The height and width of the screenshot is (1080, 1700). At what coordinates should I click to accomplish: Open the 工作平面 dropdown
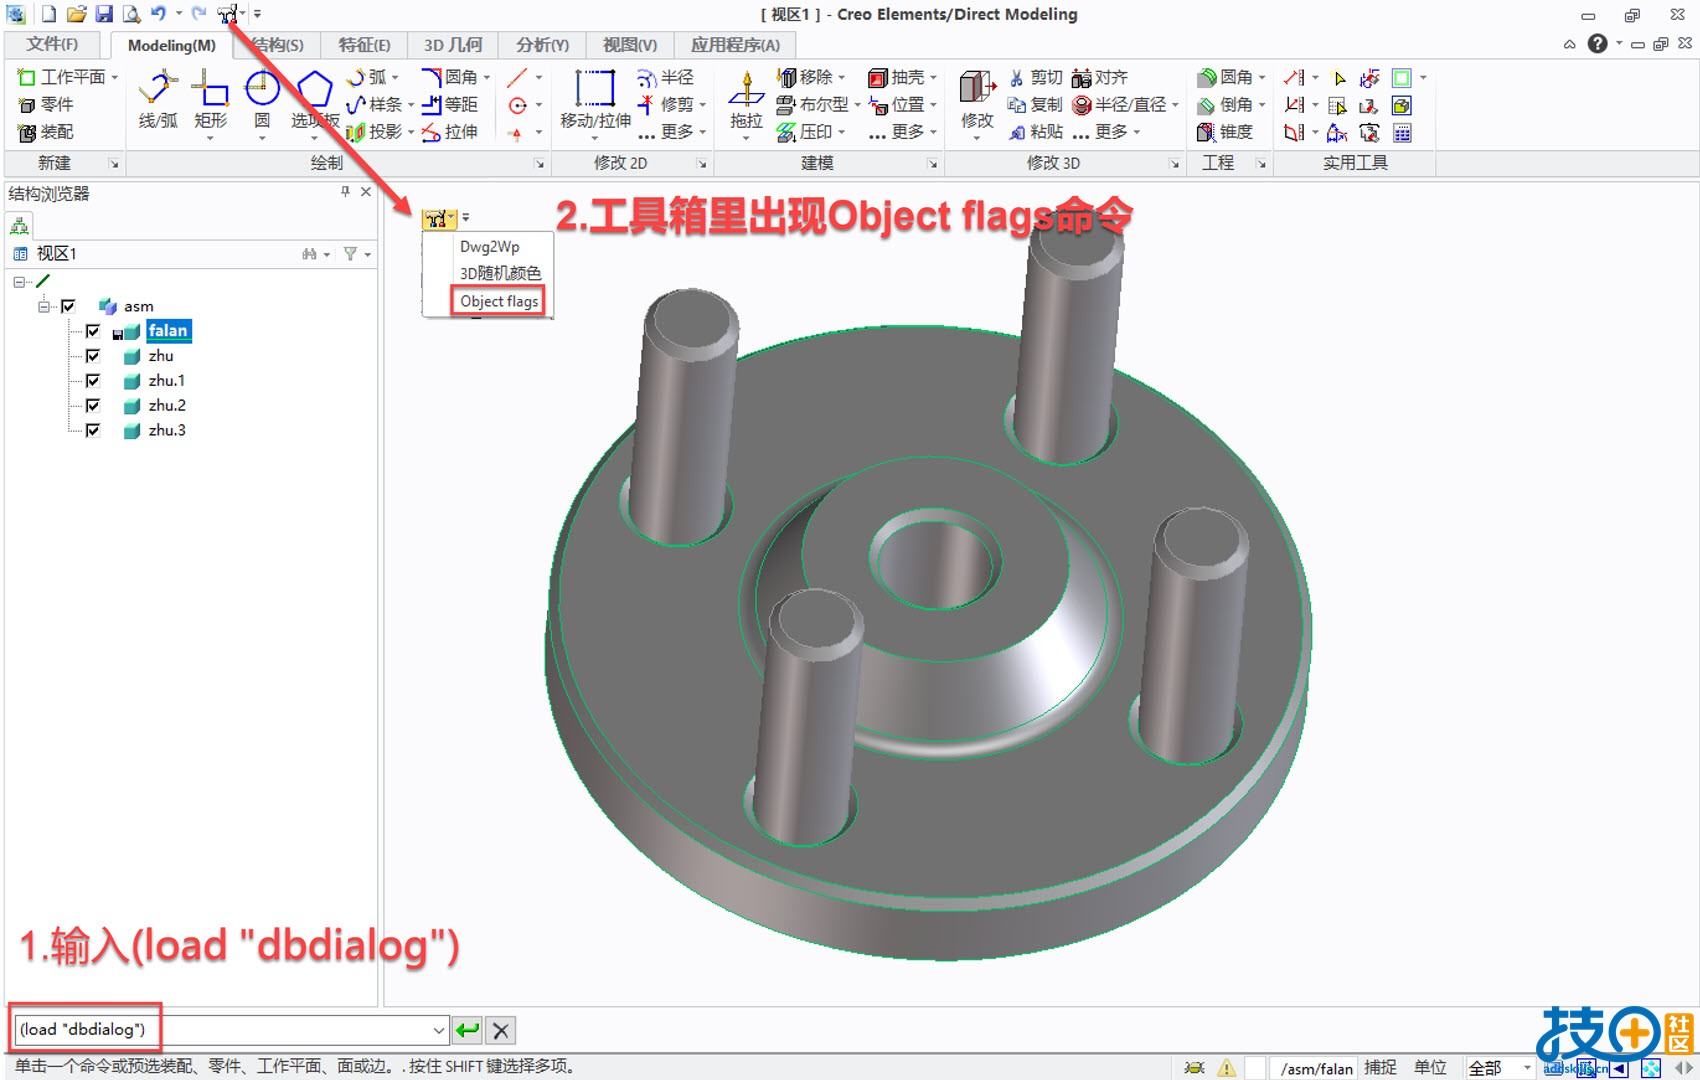pyautogui.click(x=115, y=77)
